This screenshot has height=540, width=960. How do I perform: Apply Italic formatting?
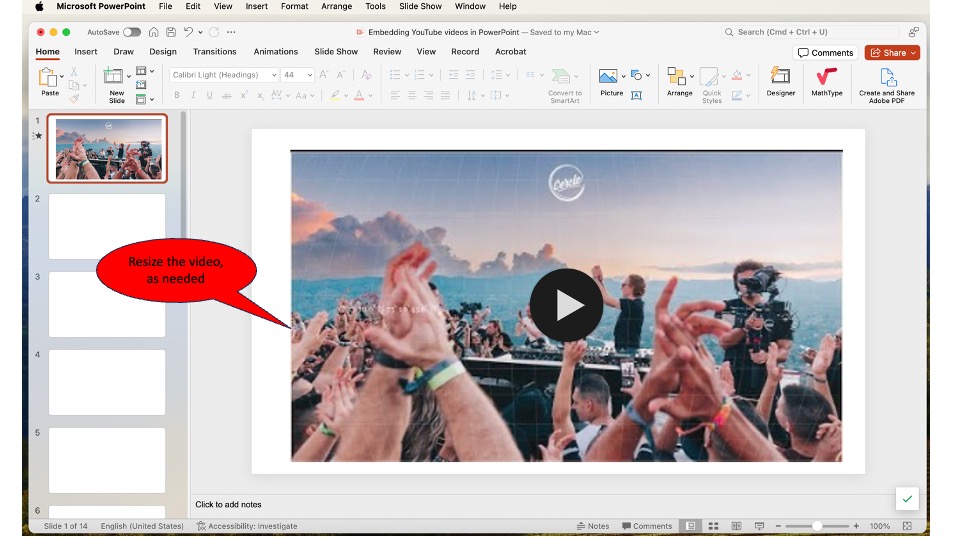click(x=193, y=95)
